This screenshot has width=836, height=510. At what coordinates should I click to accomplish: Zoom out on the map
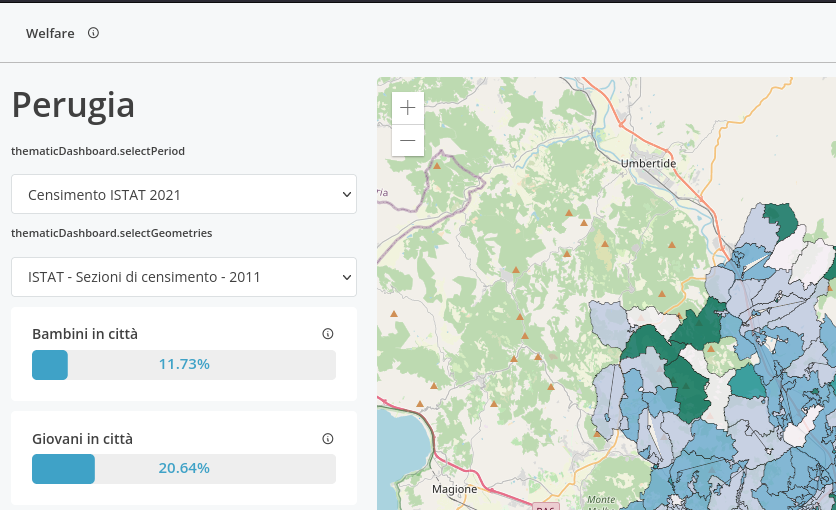tap(407, 140)
